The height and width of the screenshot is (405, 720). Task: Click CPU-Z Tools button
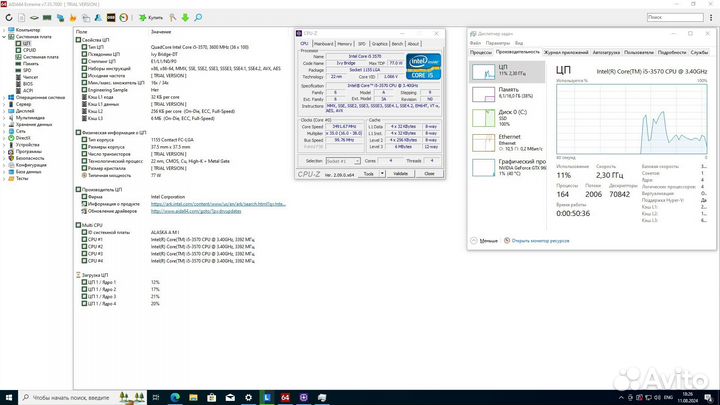click(369, 174)
